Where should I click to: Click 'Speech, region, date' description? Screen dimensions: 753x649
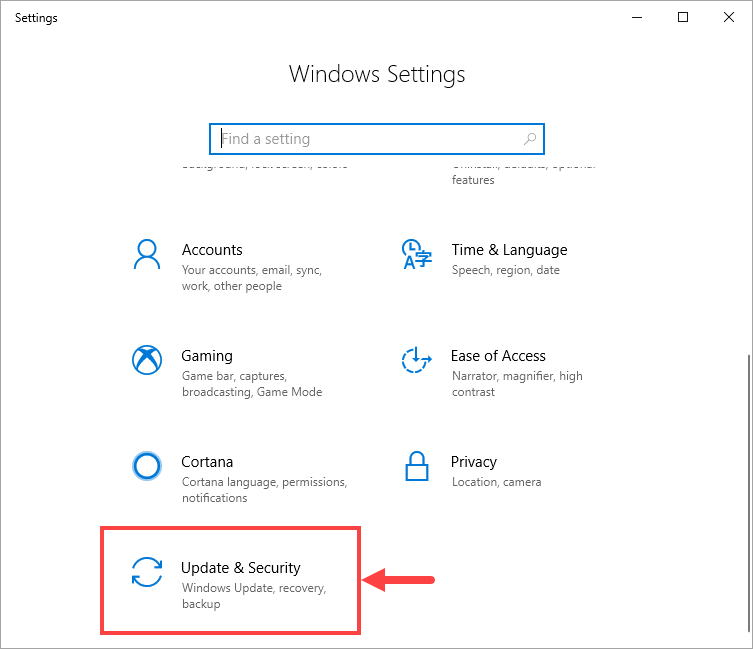click(506, 270)
